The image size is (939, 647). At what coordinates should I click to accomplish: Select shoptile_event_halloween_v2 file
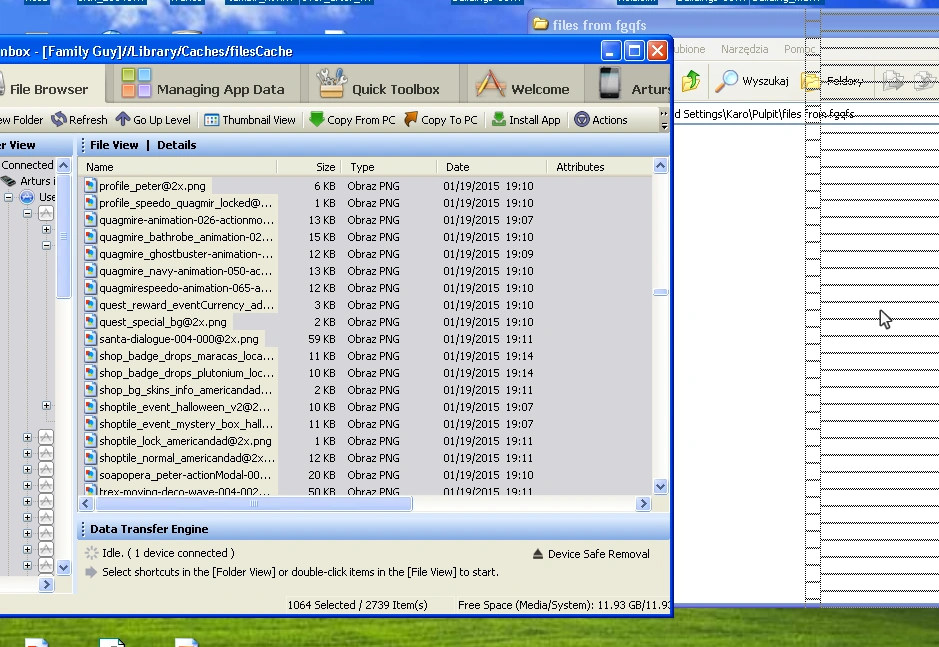tap(184, 407)
